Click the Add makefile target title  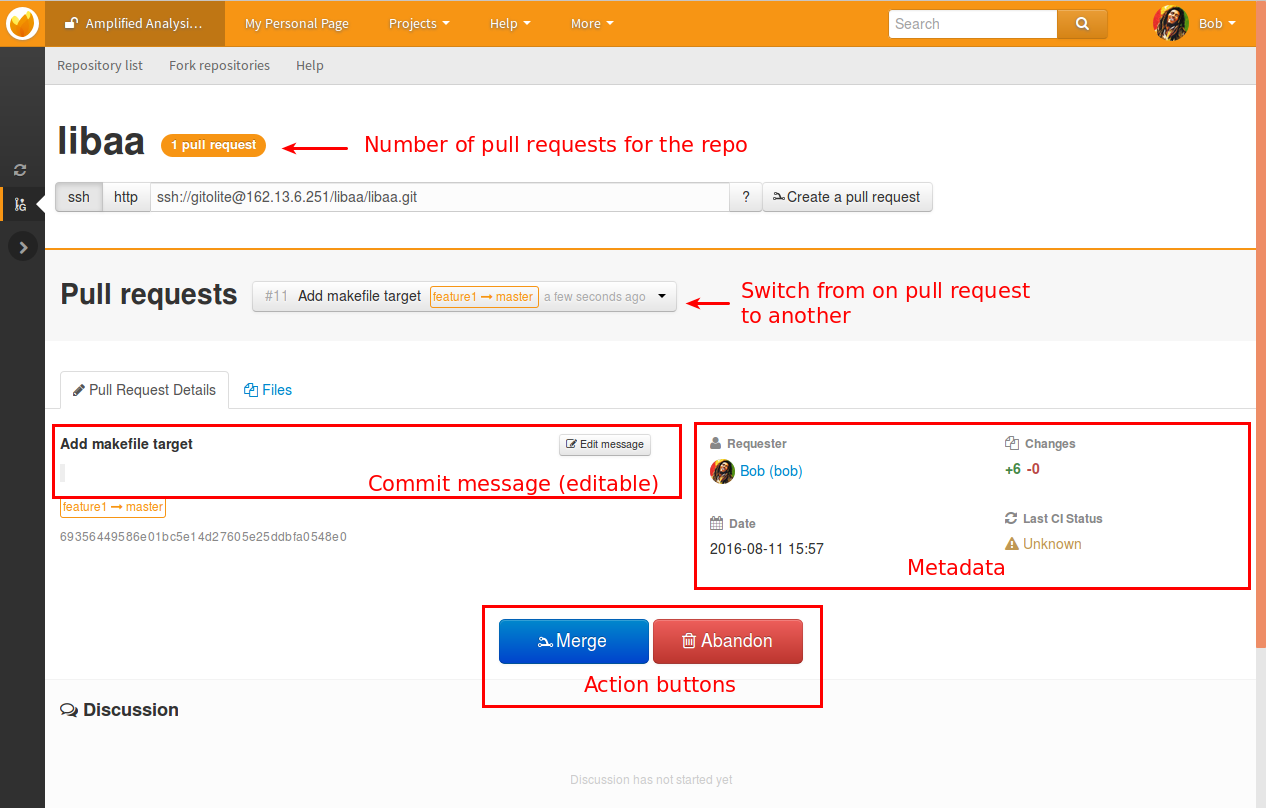point(127,444)
